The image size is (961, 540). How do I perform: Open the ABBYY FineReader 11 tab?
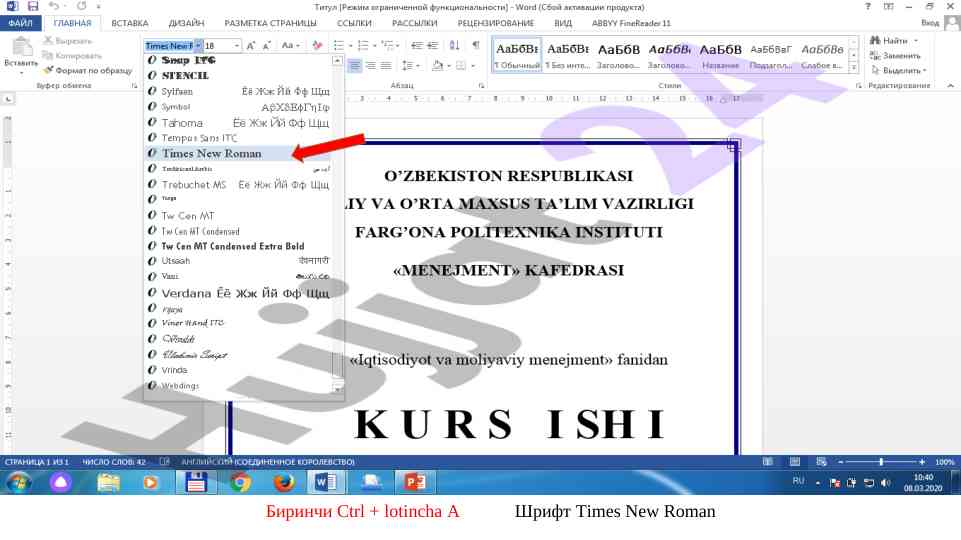coord(631,23)
